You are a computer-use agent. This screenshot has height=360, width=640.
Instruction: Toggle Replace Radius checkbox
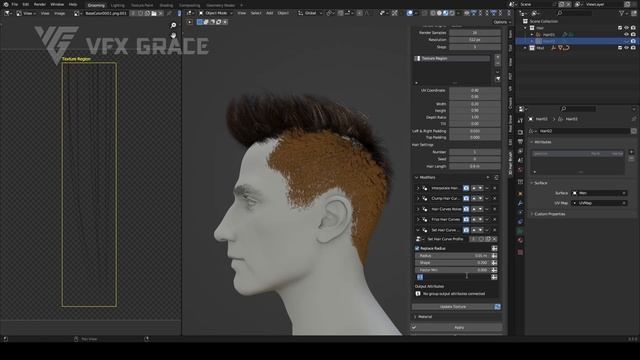[x=417, y=248]
